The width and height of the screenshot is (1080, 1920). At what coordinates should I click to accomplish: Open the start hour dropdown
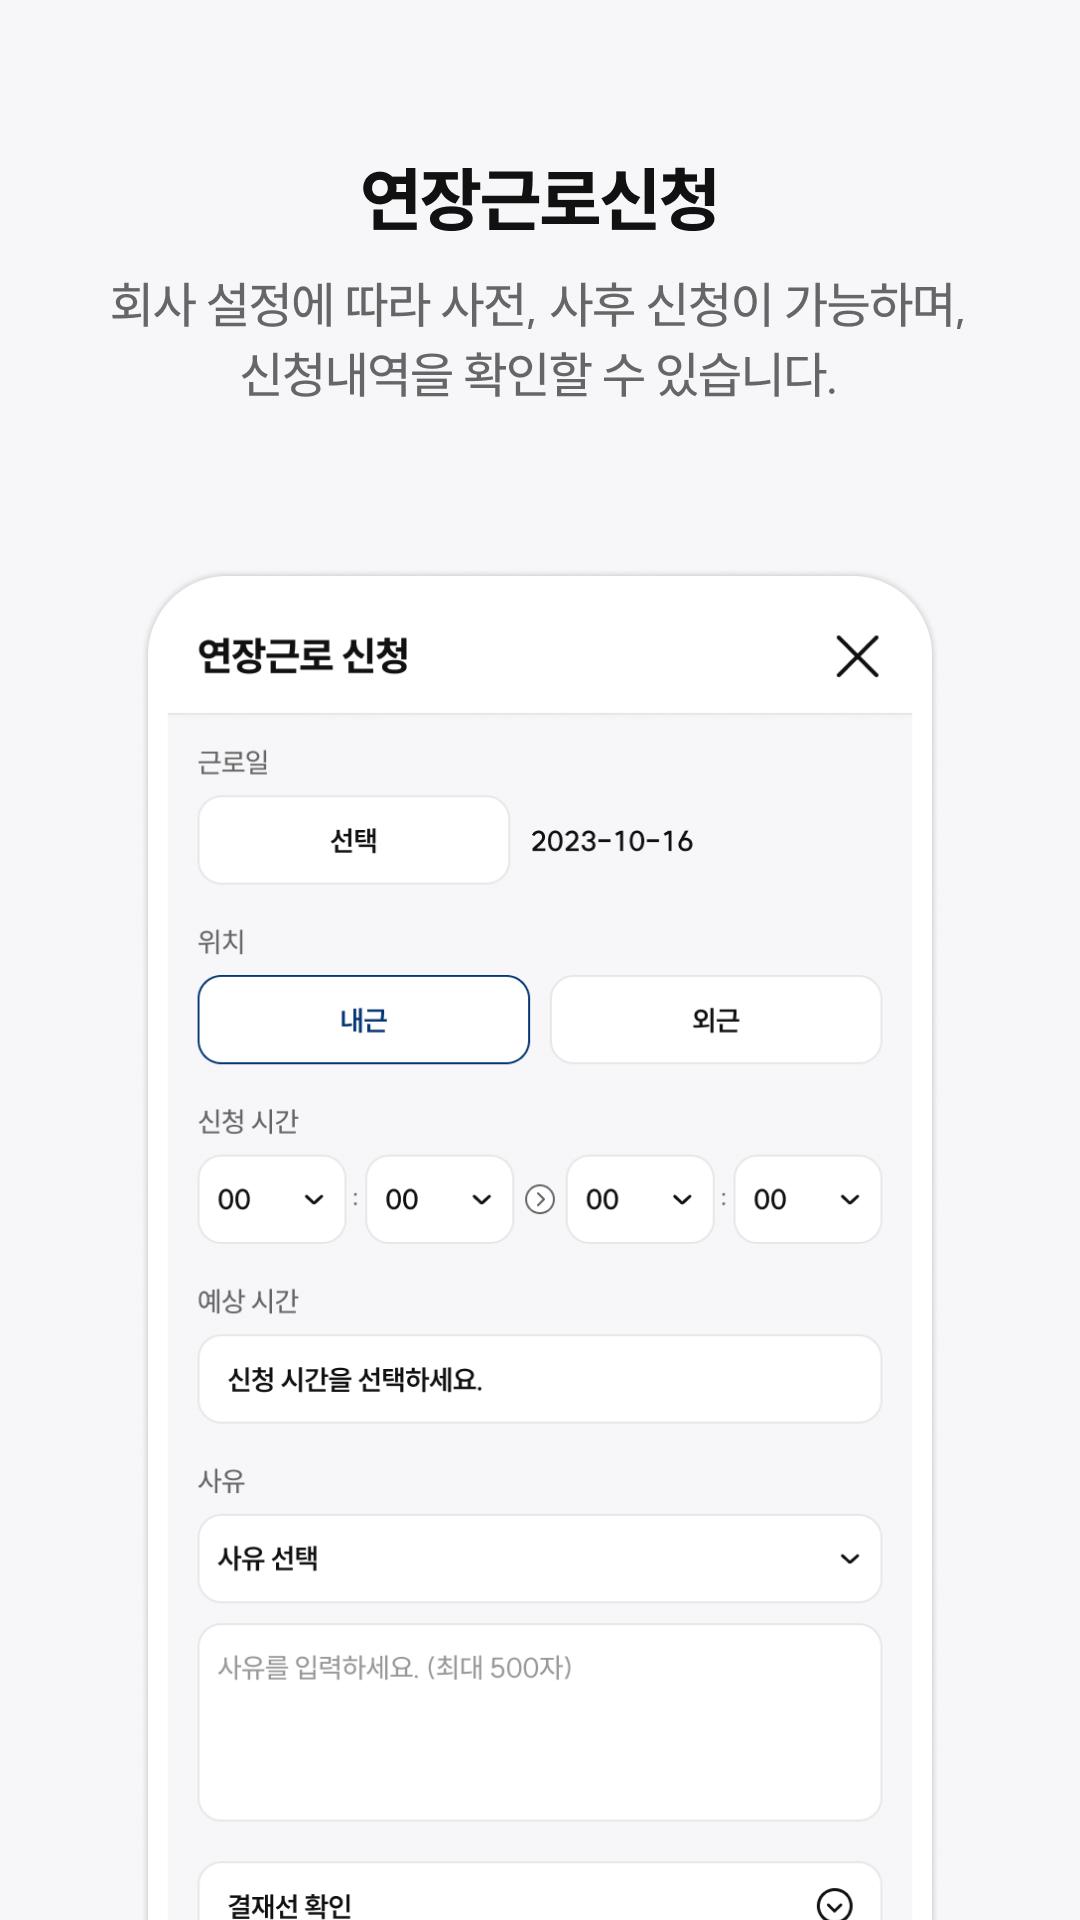point(271,1199)
